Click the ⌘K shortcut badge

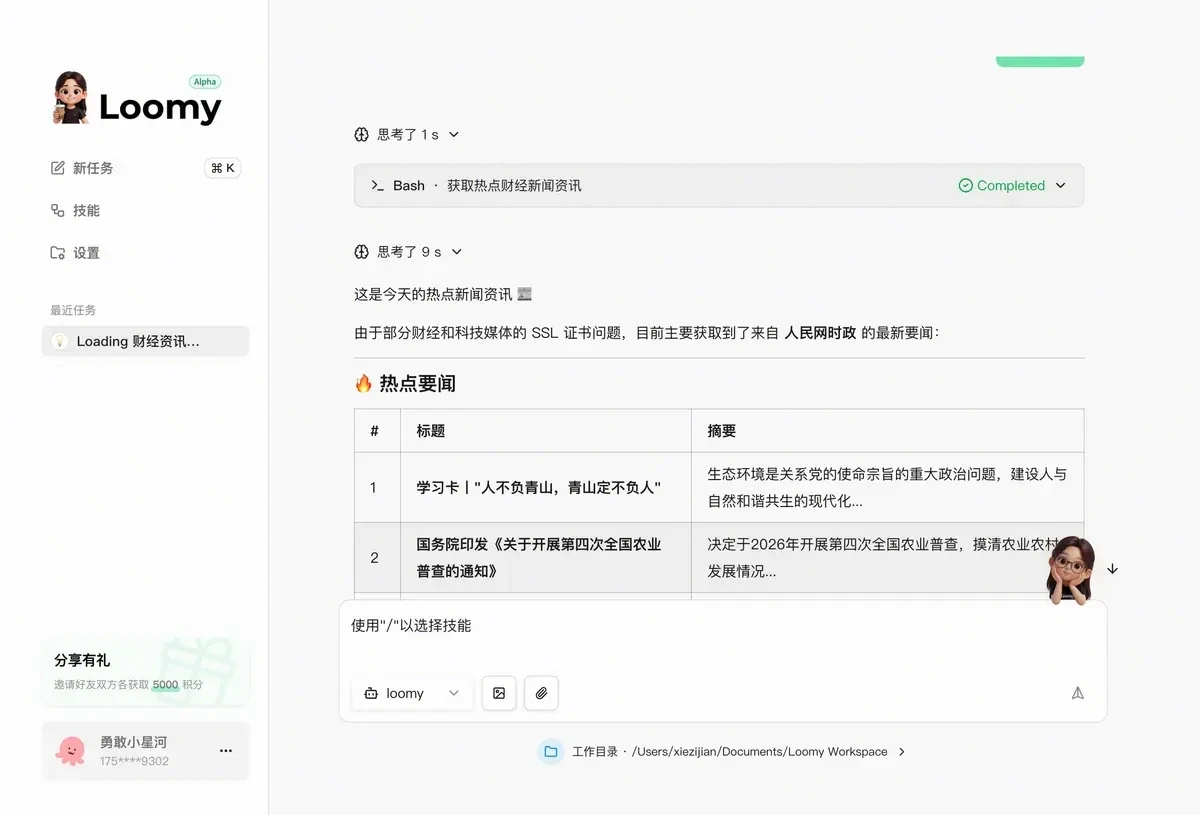pyautogui.click(x=223, y=168)
